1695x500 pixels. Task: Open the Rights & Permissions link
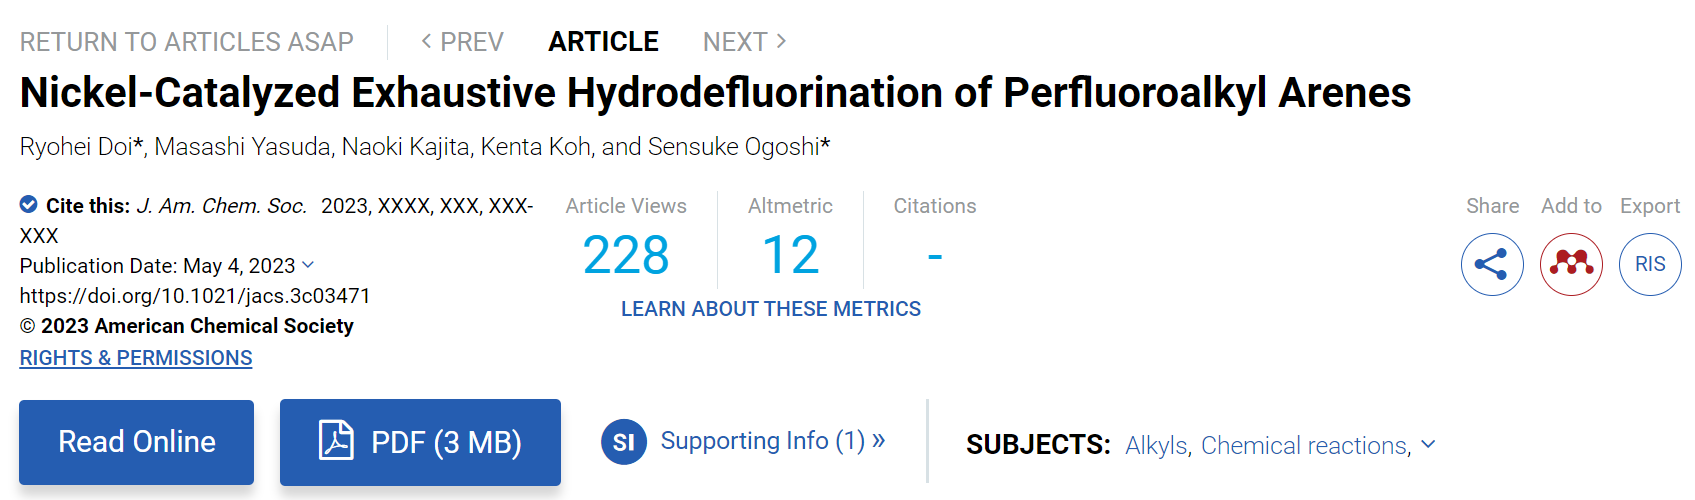point(136,358)
